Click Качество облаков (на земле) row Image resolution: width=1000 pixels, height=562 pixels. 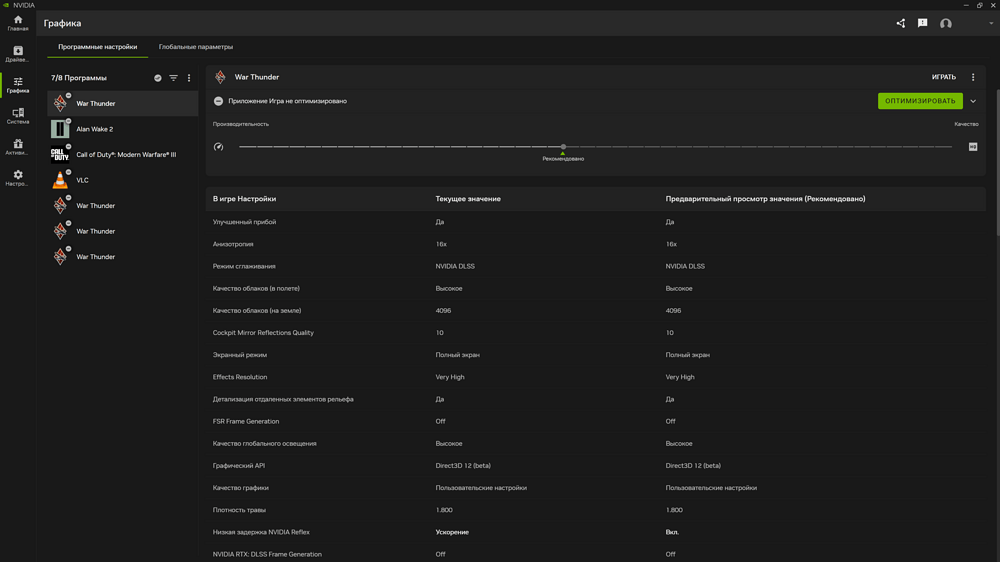click(x=596, y=311)
